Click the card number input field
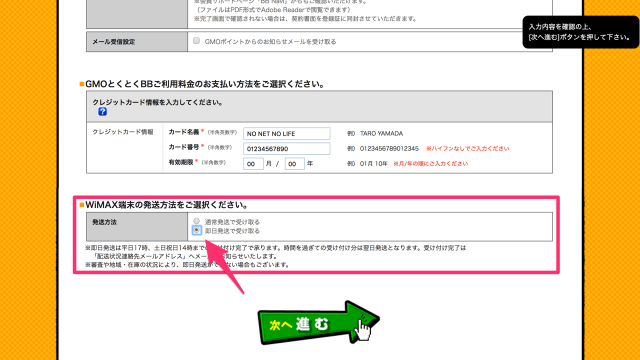 [287, 149]
